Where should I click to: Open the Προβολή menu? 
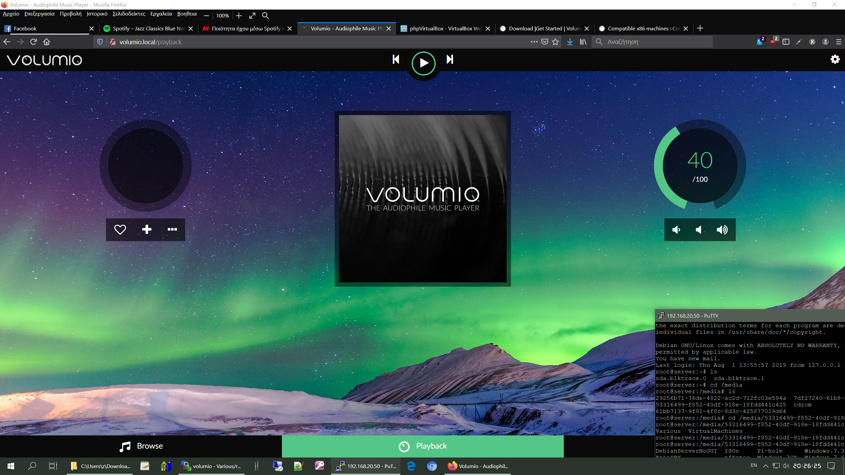pos(71,14)
